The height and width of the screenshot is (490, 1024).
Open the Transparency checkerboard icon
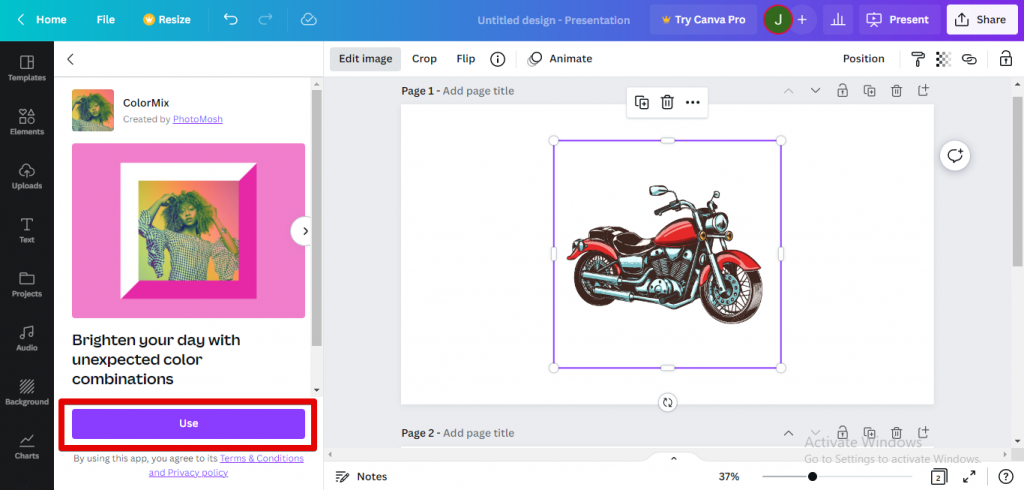pos(943,59)
